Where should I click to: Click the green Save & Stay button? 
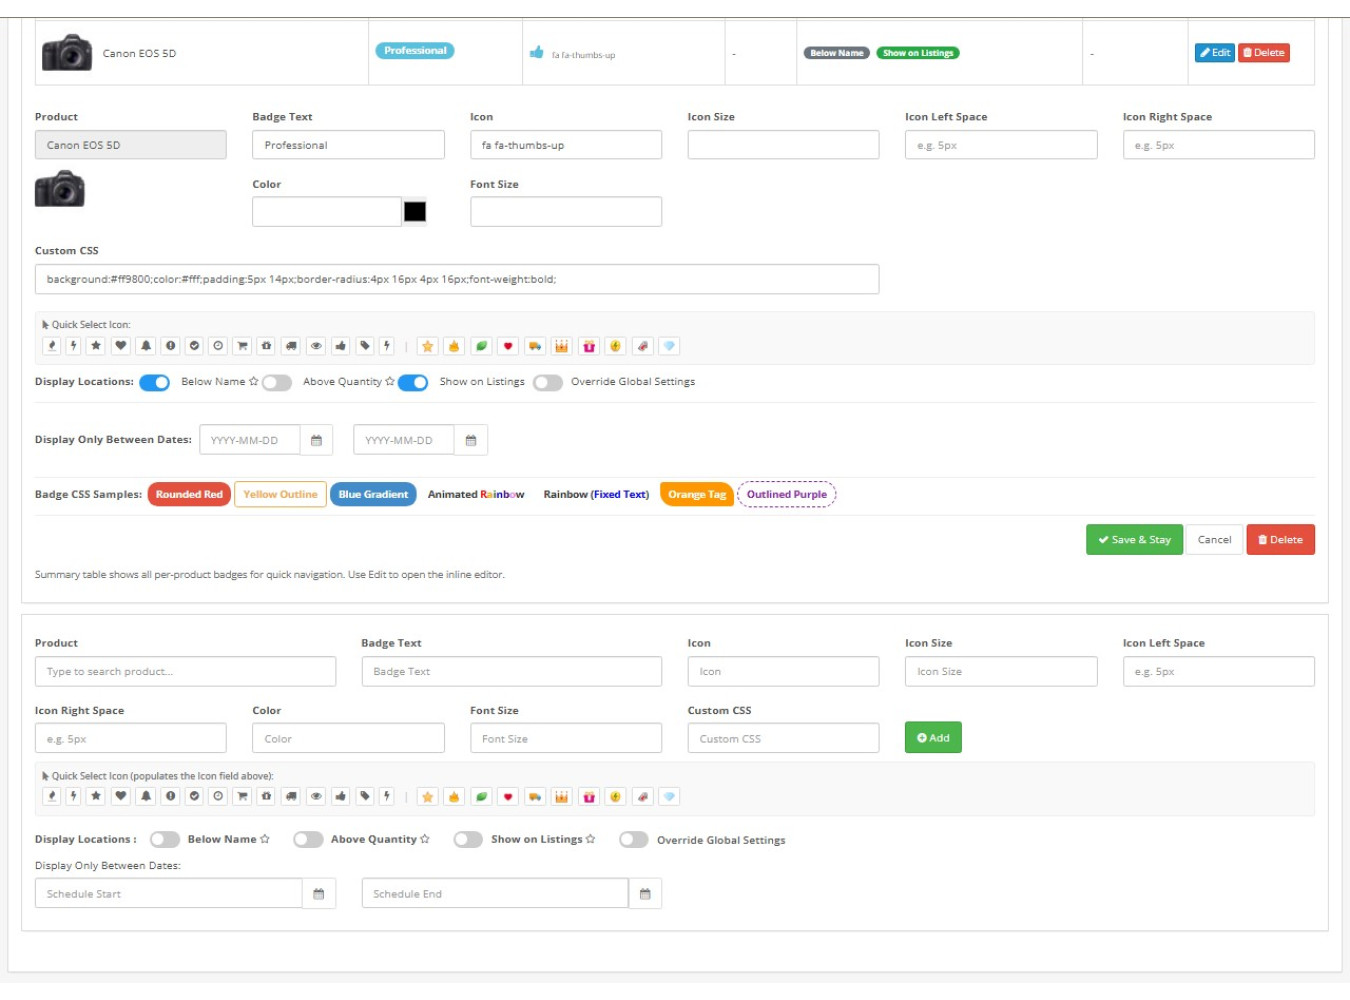pyautogui.click(x=1134, y=540)
